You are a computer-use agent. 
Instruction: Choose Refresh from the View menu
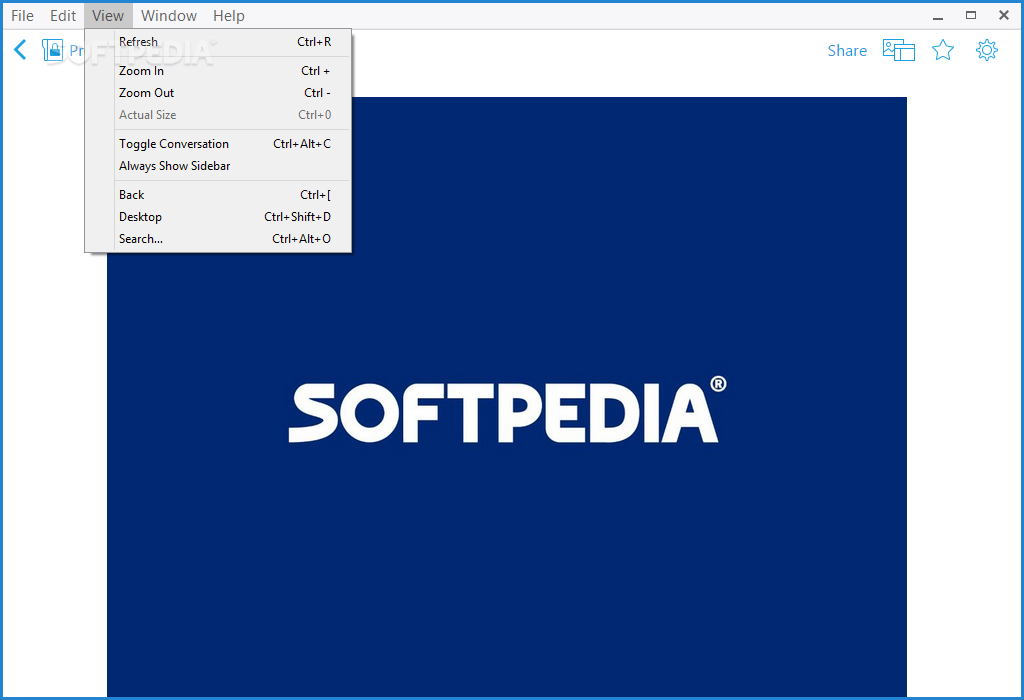(x=218, y=42)
